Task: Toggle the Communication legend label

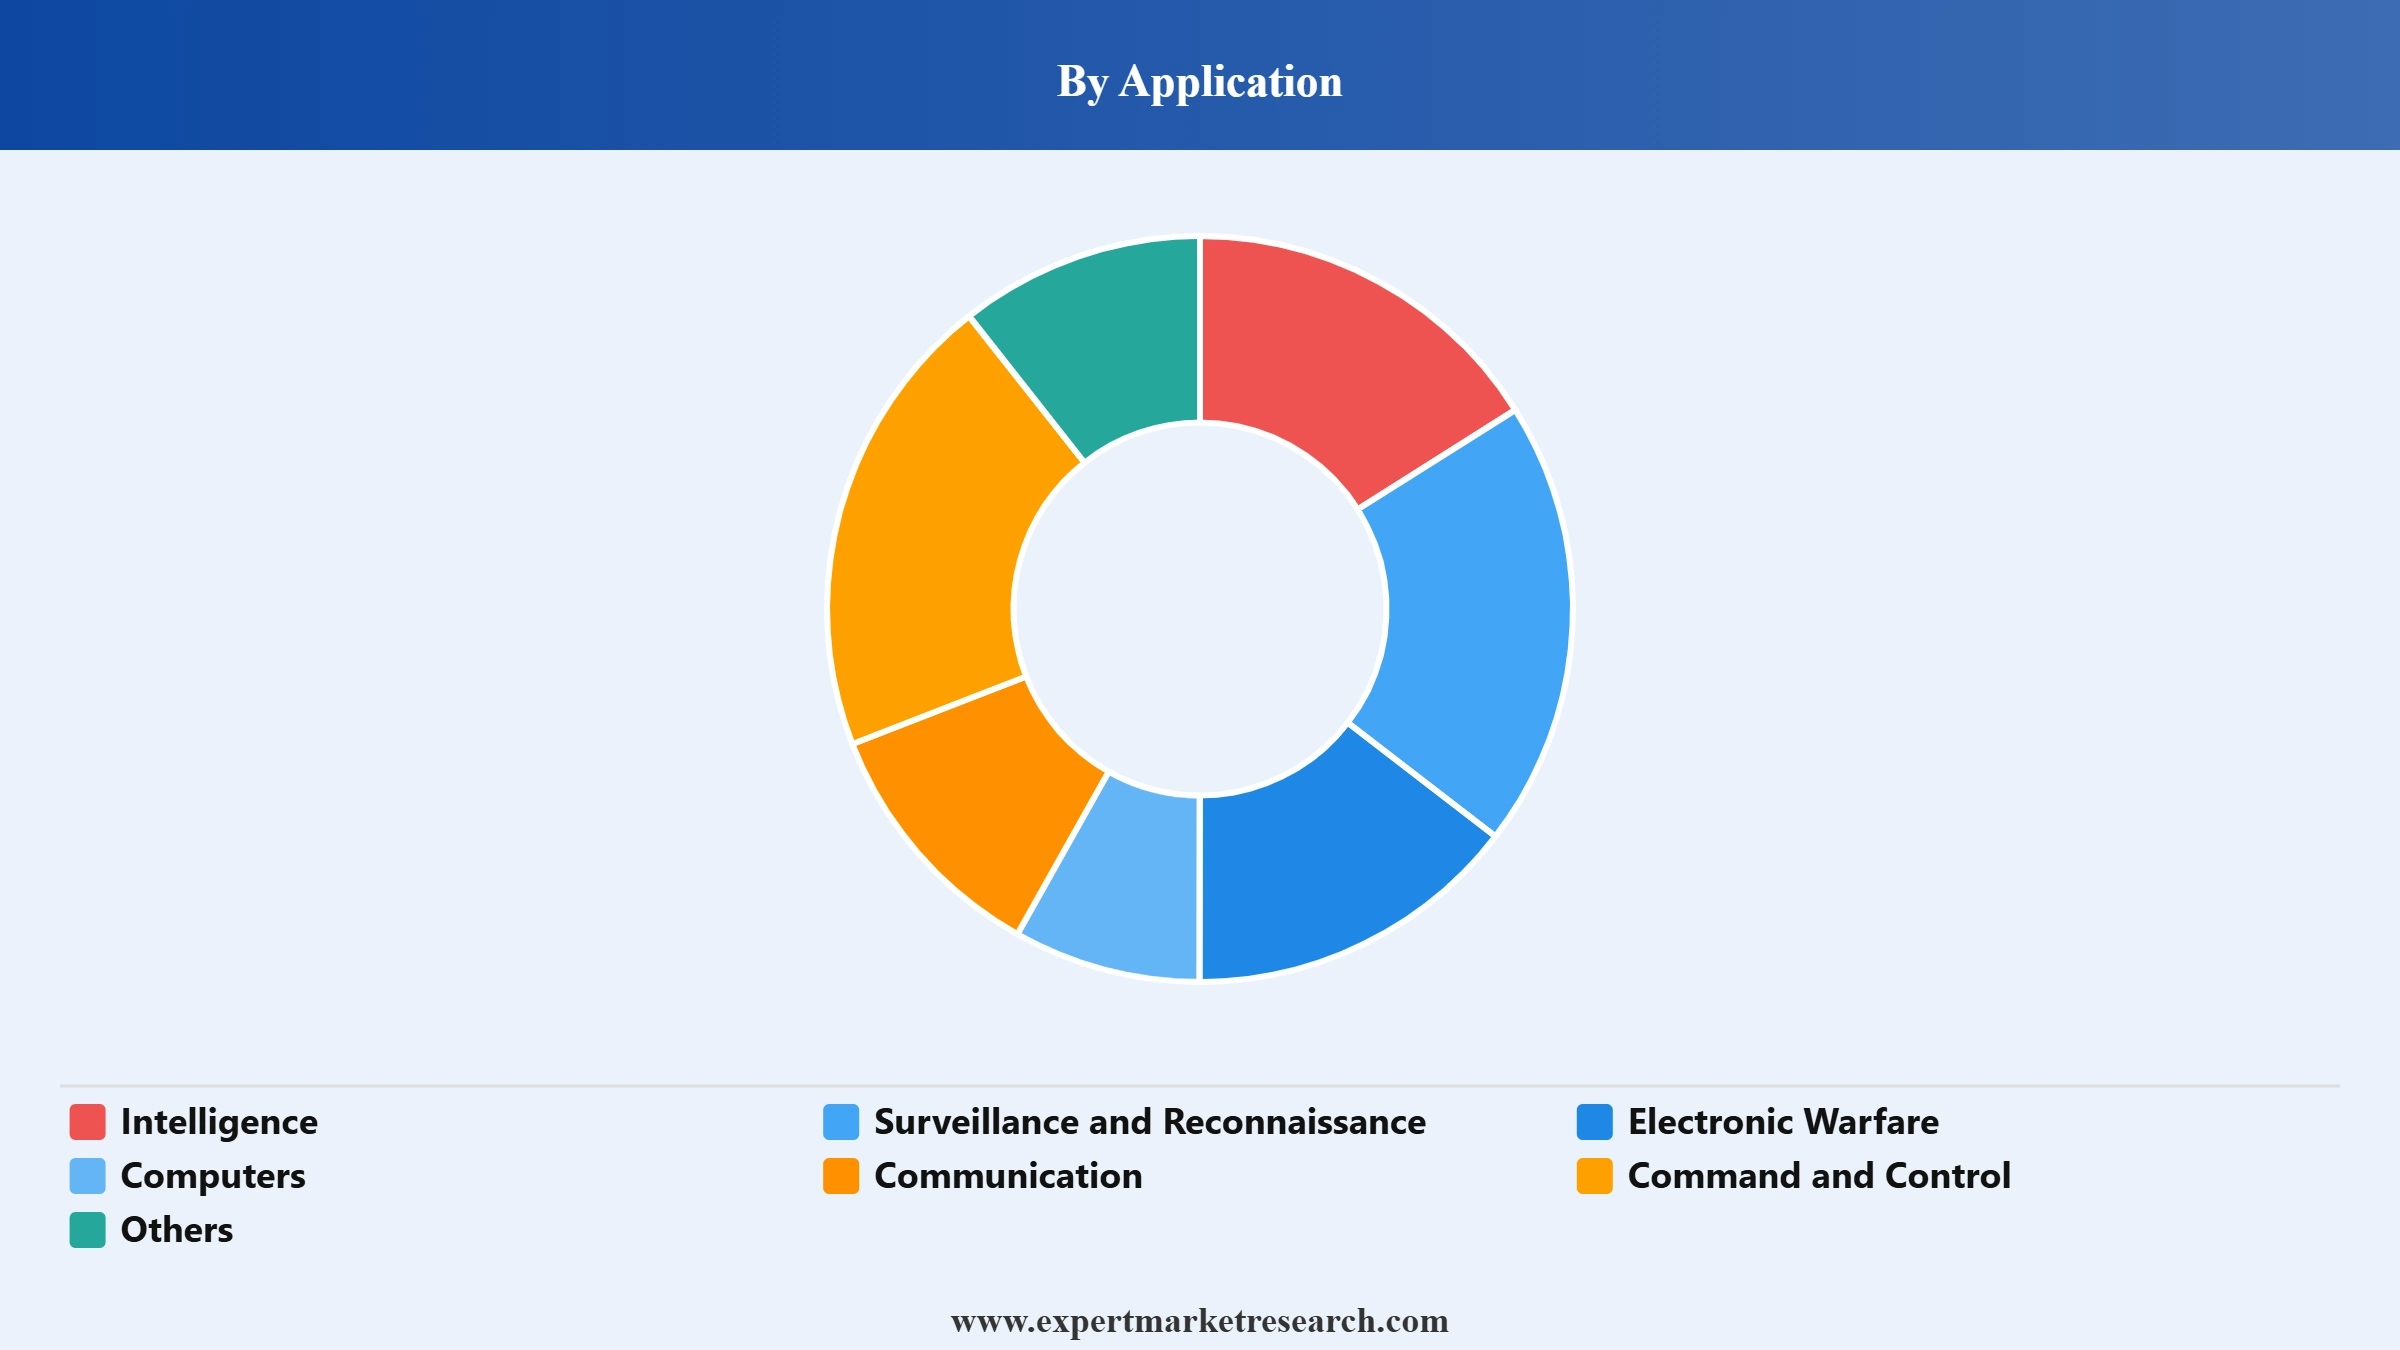Action: pyautogui.click(x=1008, y=1176)
